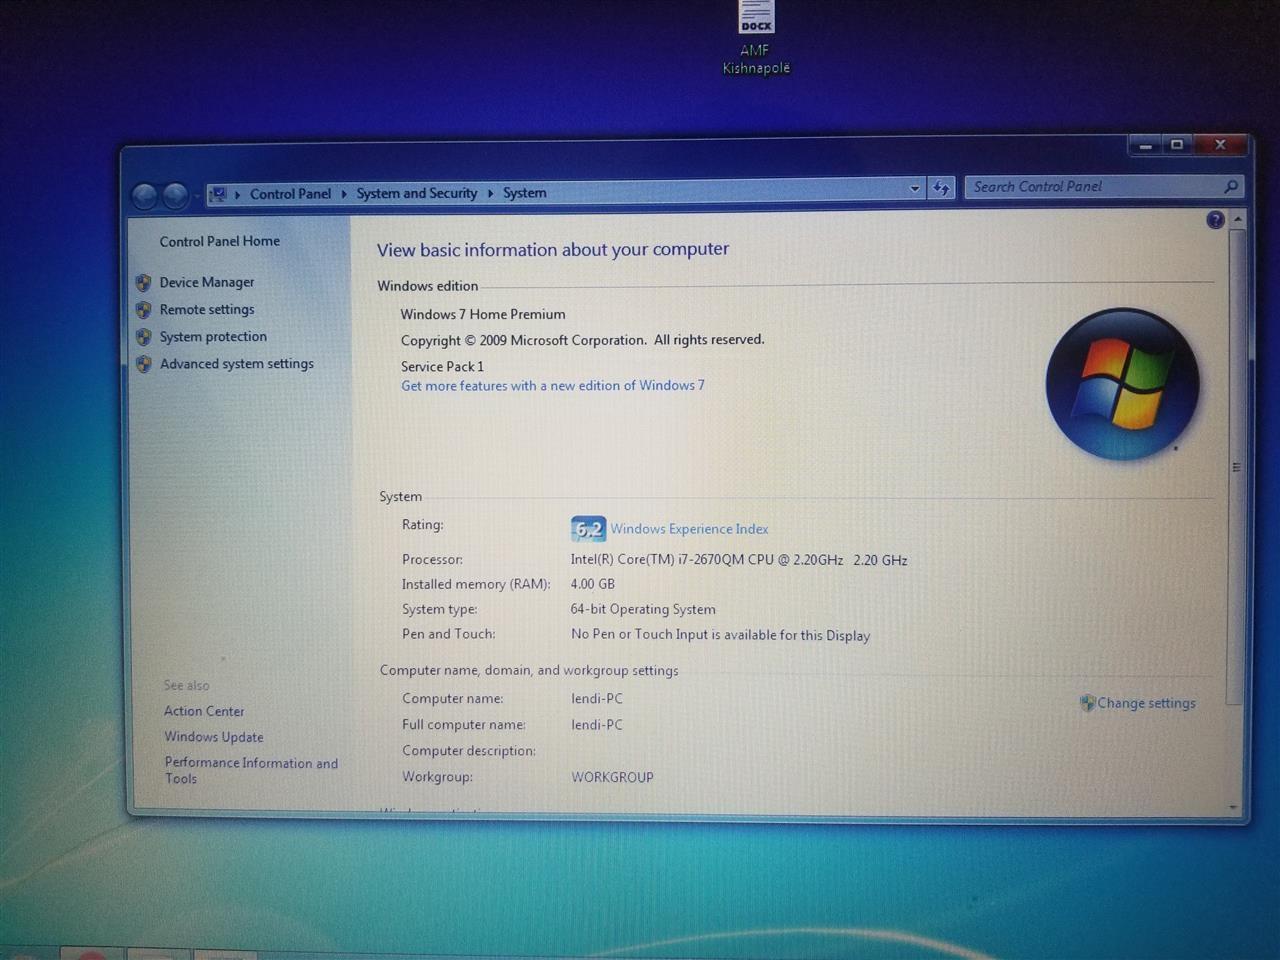Click the shield icon beside Device Manager
This screenshot has width=1280, height=960.
pos(144,283)
